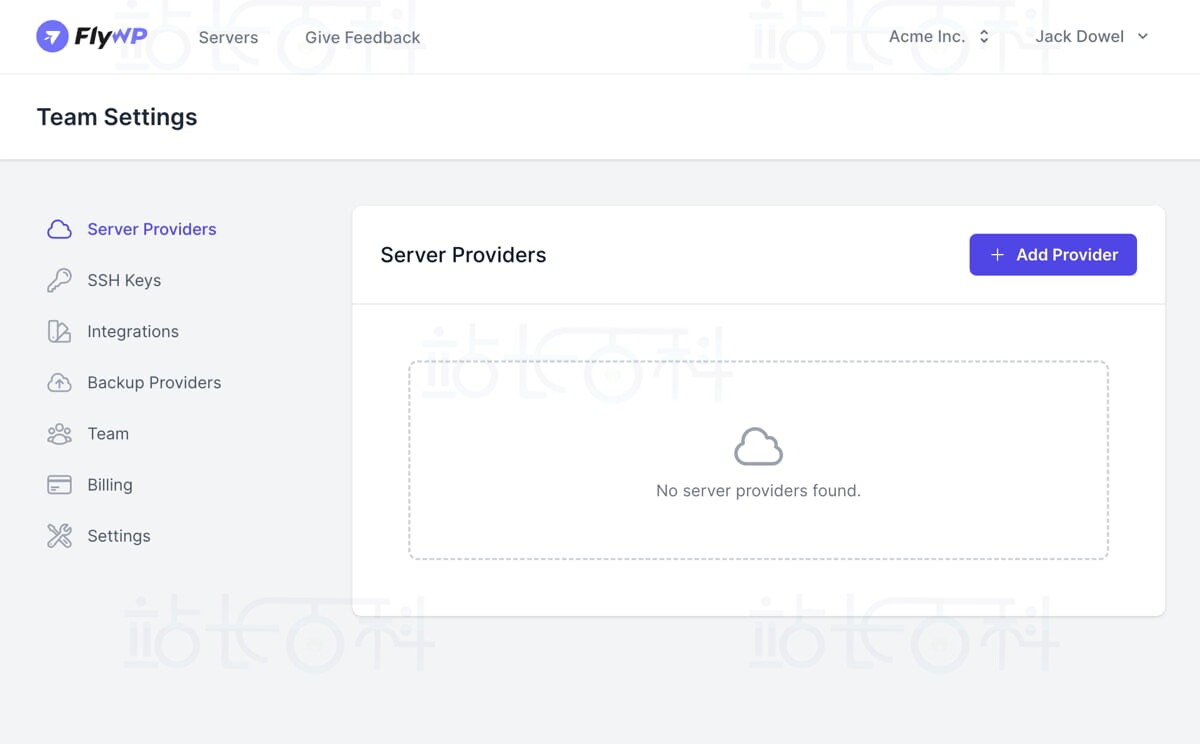Click the Billing credit card icon

point(59,484)
